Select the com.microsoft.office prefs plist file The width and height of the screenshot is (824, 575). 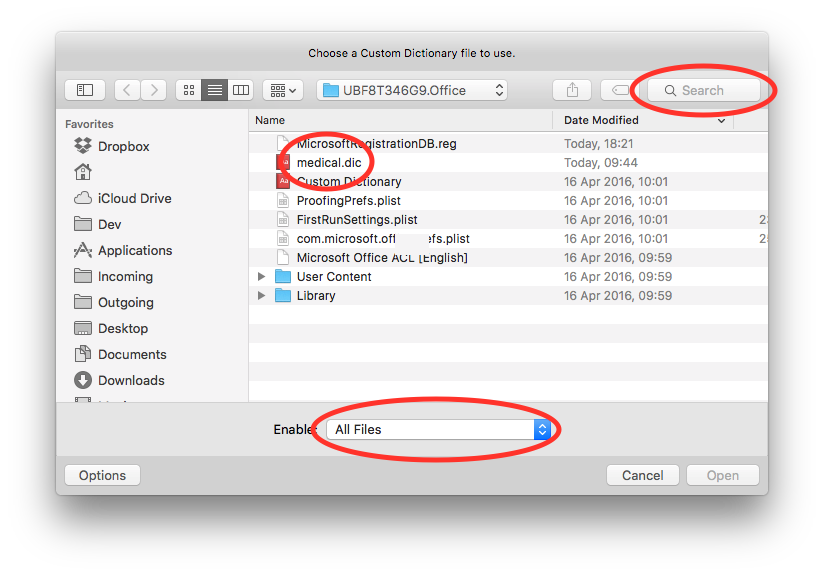tap(508, 239)
